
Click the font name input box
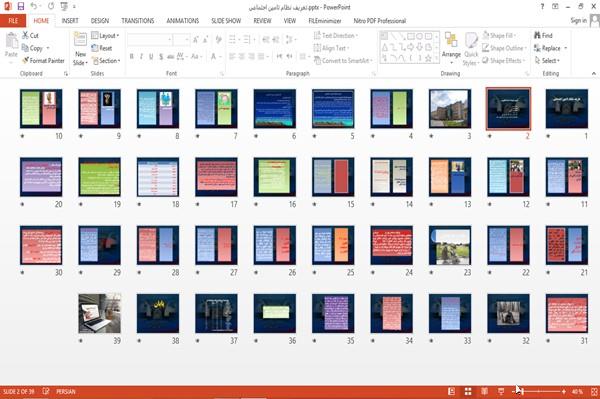tap(149, 39)
